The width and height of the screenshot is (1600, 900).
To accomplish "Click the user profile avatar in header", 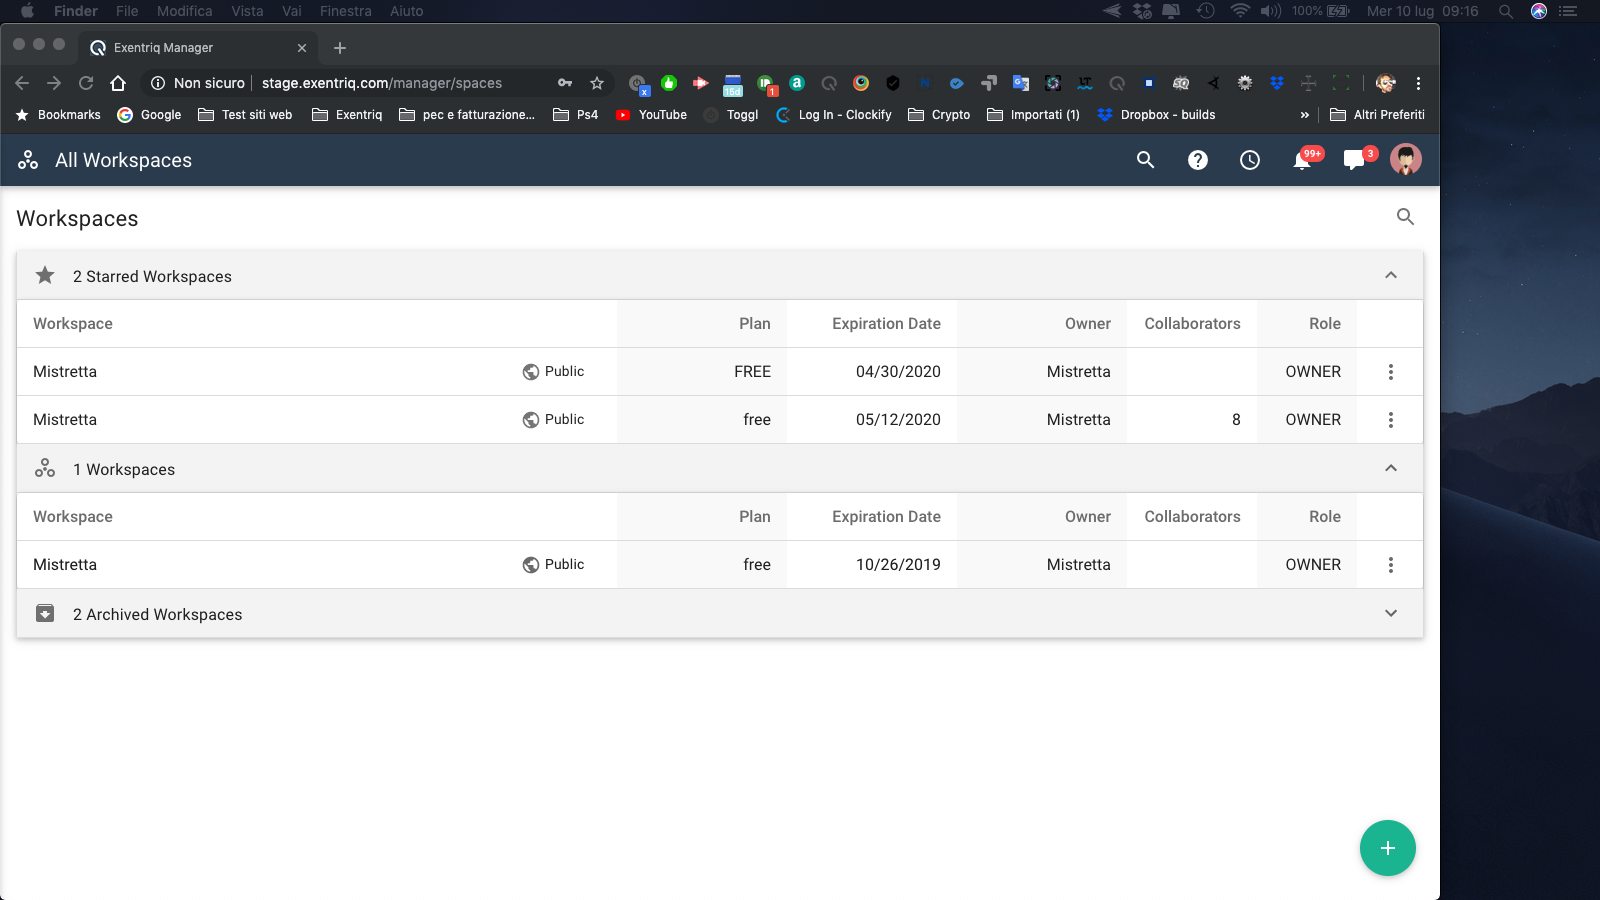I will (1405, 160).
